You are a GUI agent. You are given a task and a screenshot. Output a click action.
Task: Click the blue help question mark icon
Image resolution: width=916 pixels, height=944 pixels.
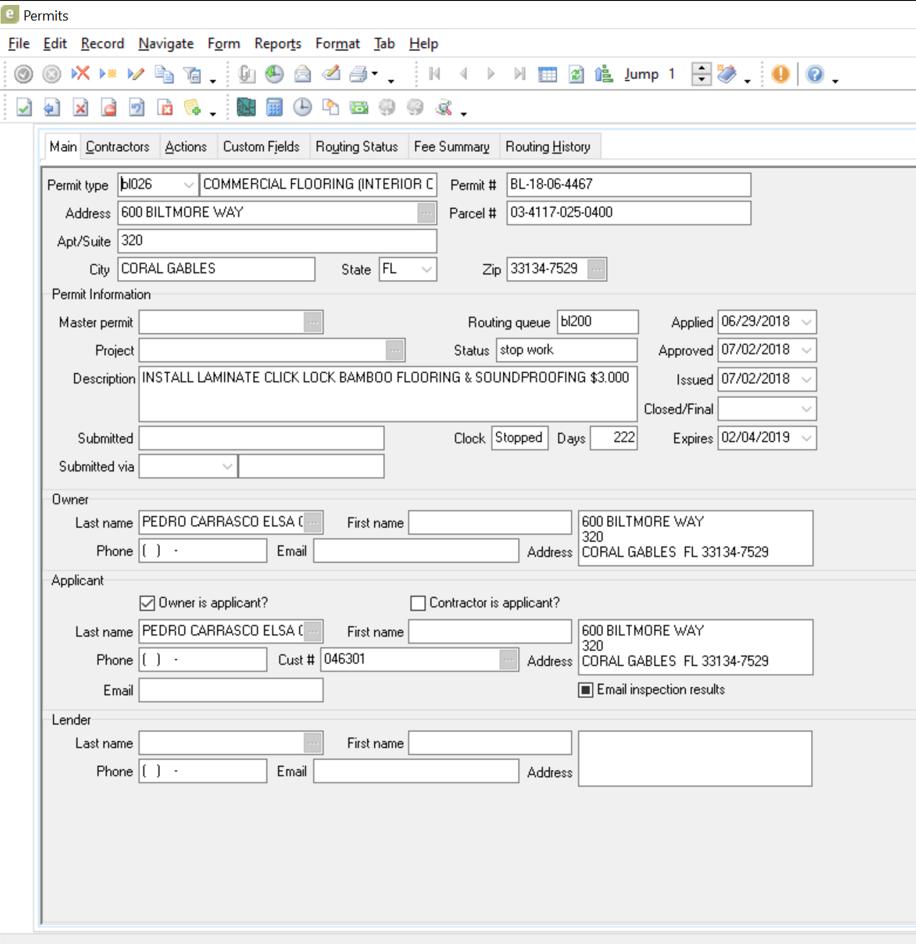coord(815,74)
